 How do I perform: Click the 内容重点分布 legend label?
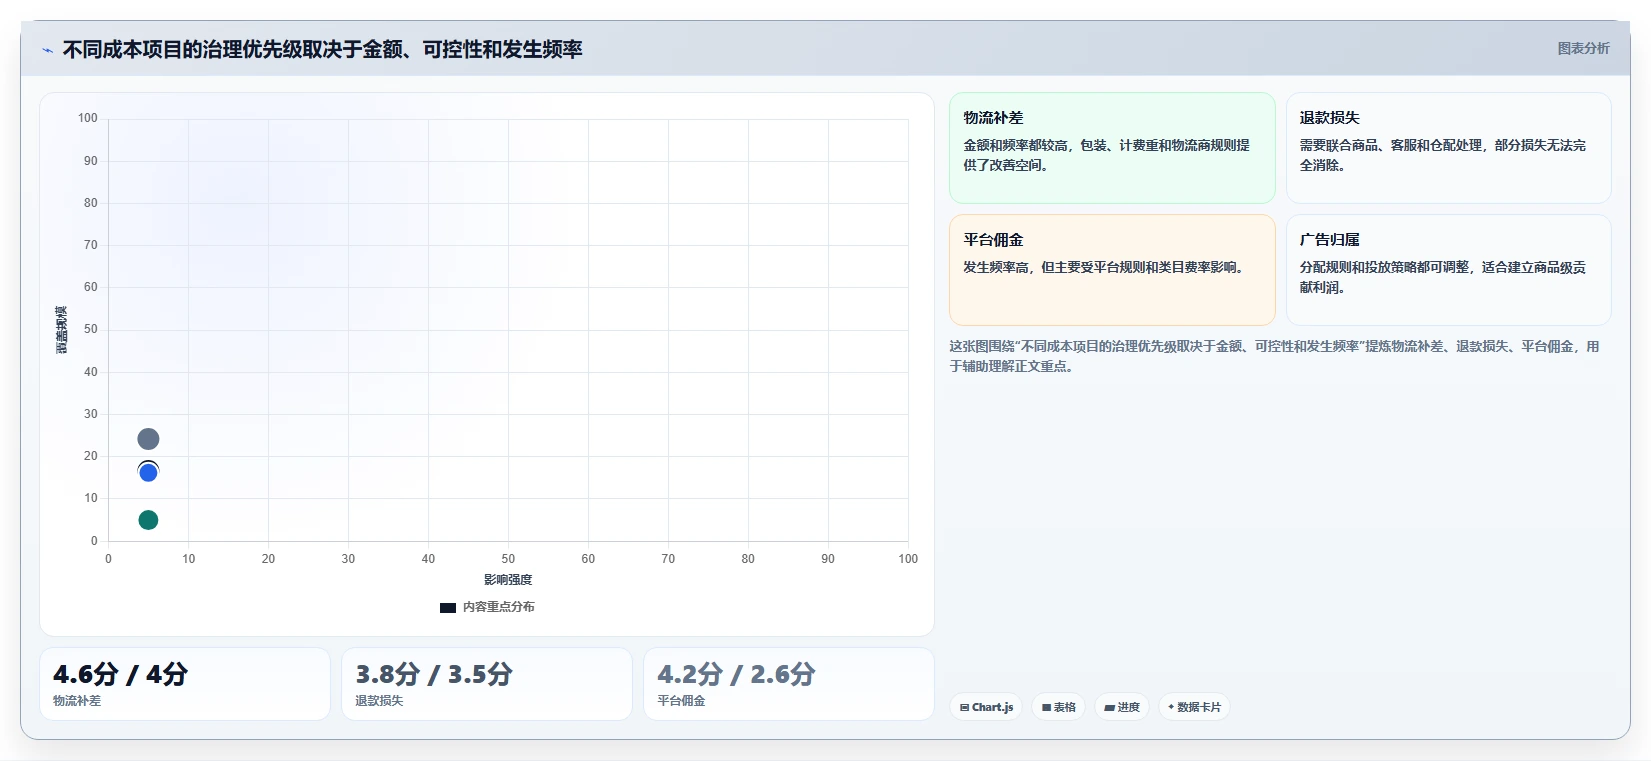click(x=499, y=607)
